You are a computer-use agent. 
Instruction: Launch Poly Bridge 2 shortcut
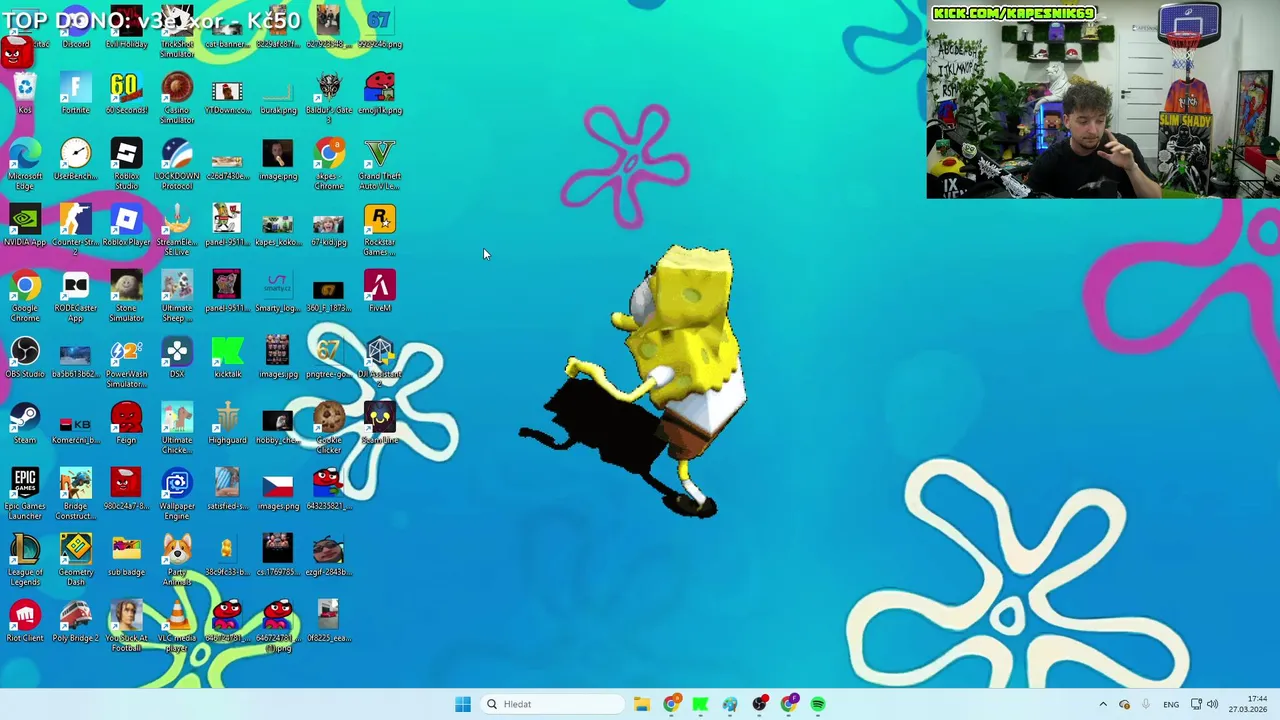[76, 622]
